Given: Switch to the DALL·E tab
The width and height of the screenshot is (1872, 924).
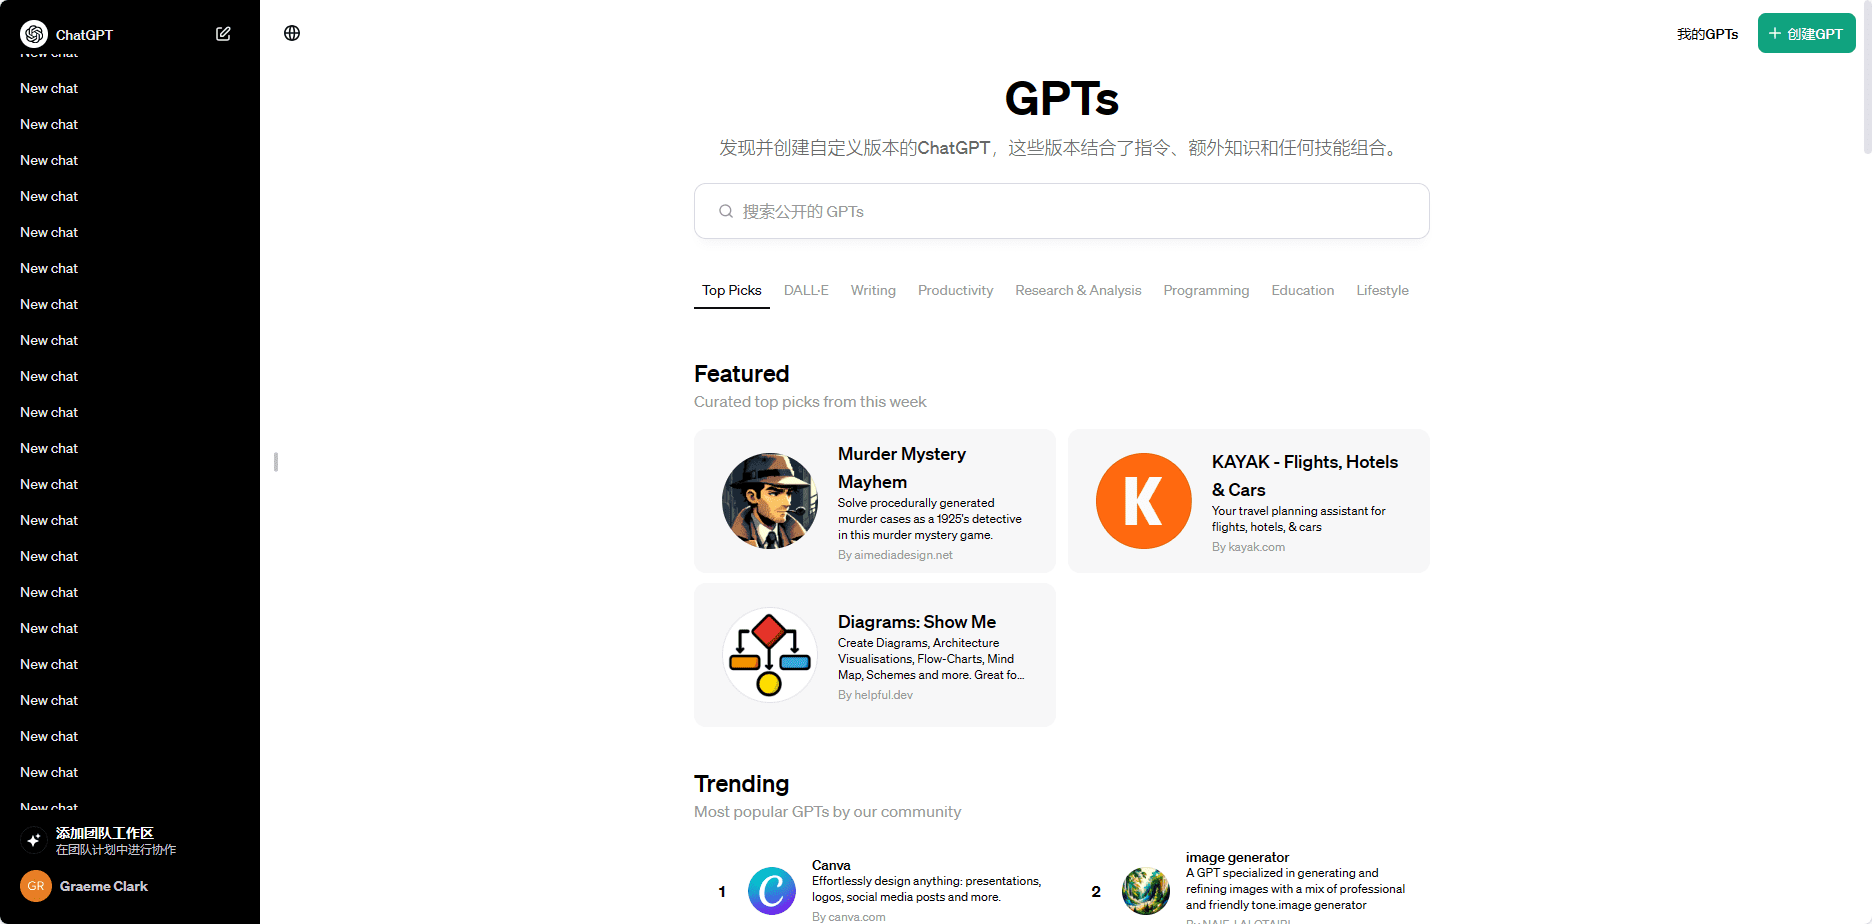Looking at the screenshot, I should click(806, 291).
